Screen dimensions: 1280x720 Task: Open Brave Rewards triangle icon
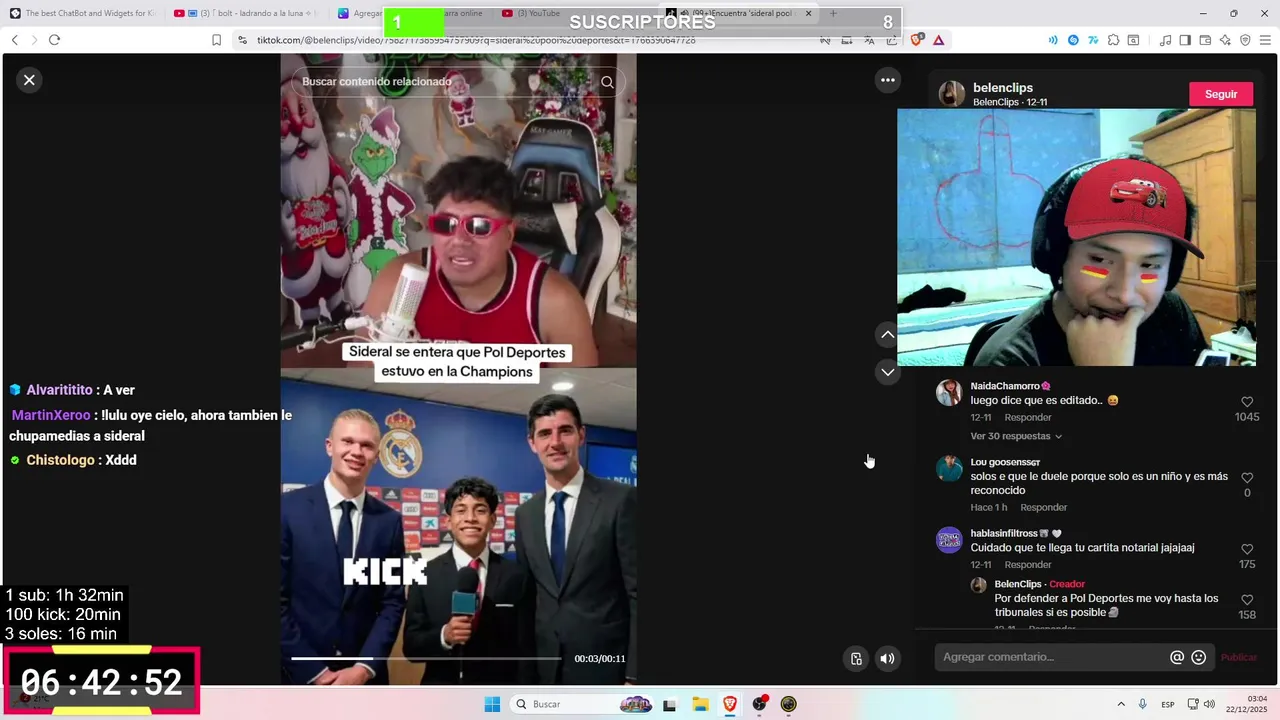(938, 40)
